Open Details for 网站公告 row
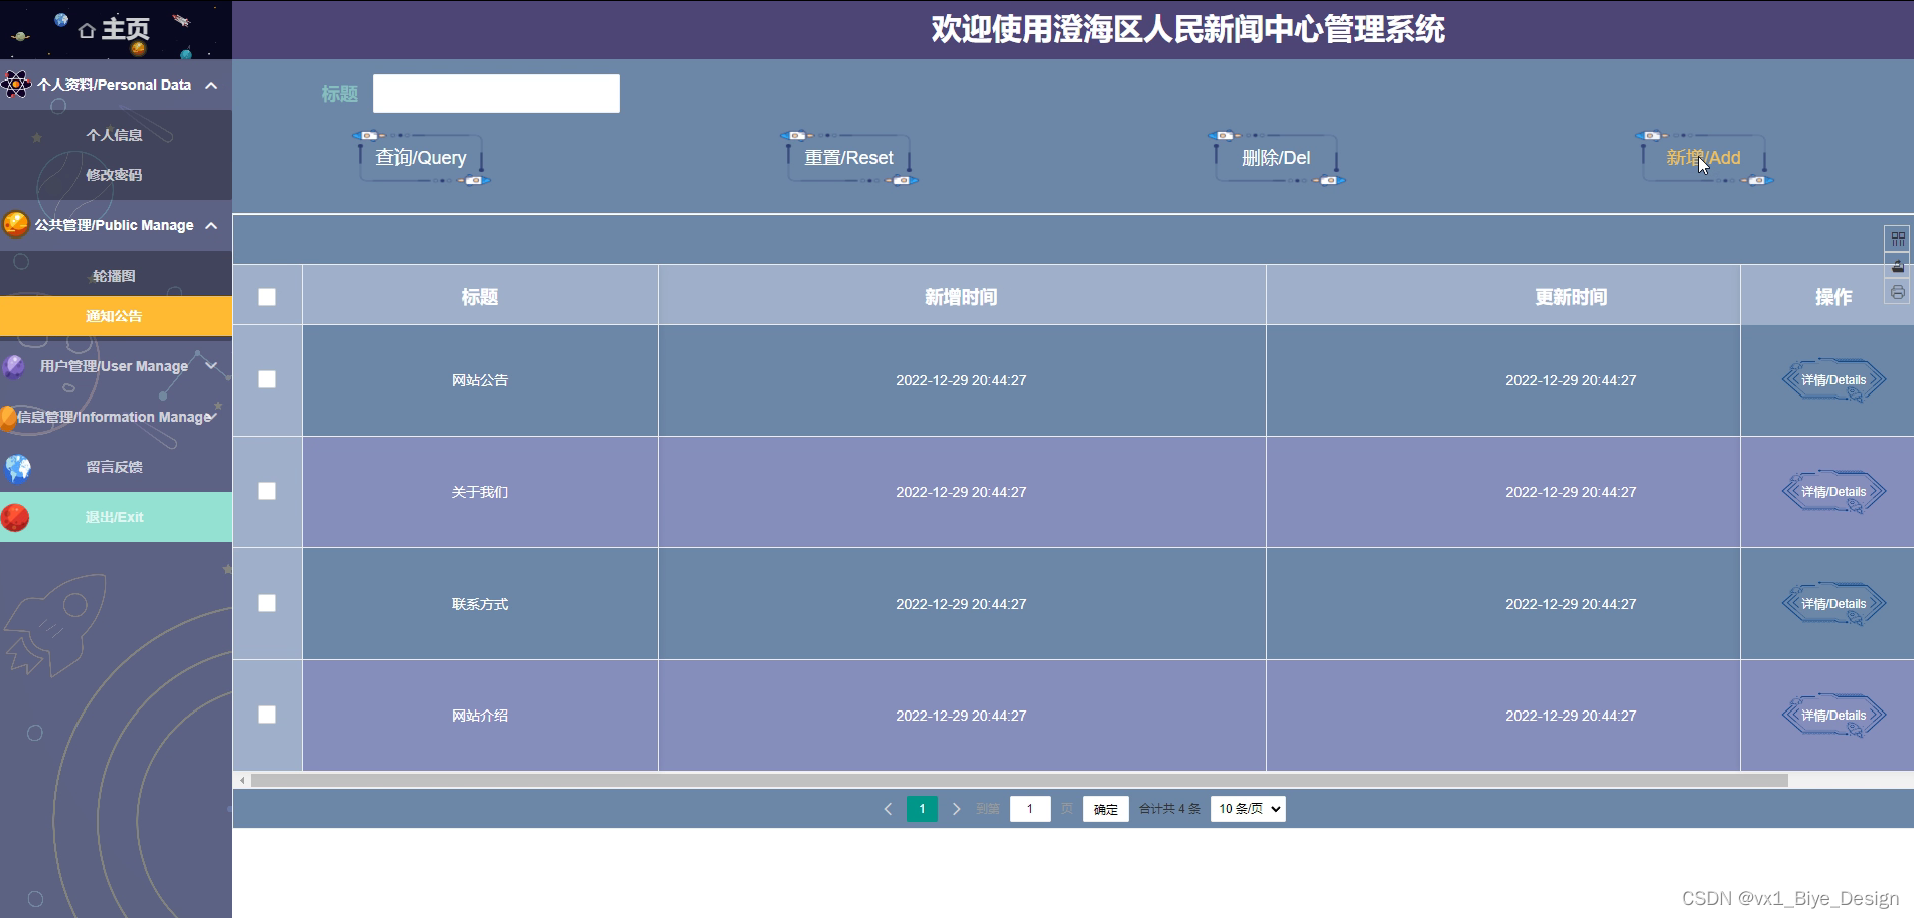1914x918 pixels. (1834, 380)
